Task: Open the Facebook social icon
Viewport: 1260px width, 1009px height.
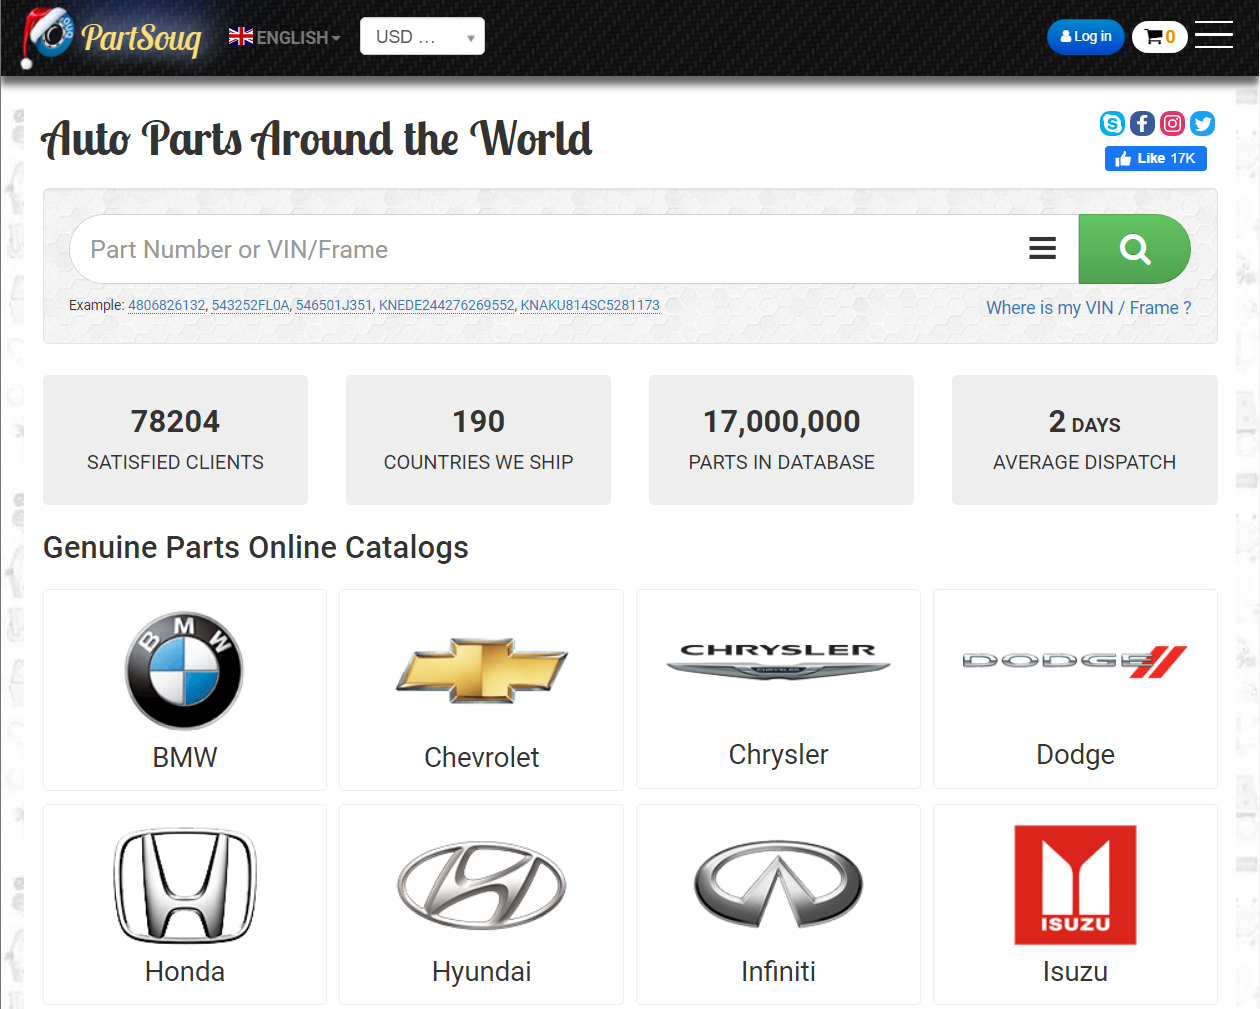Action: (1142, 123)
